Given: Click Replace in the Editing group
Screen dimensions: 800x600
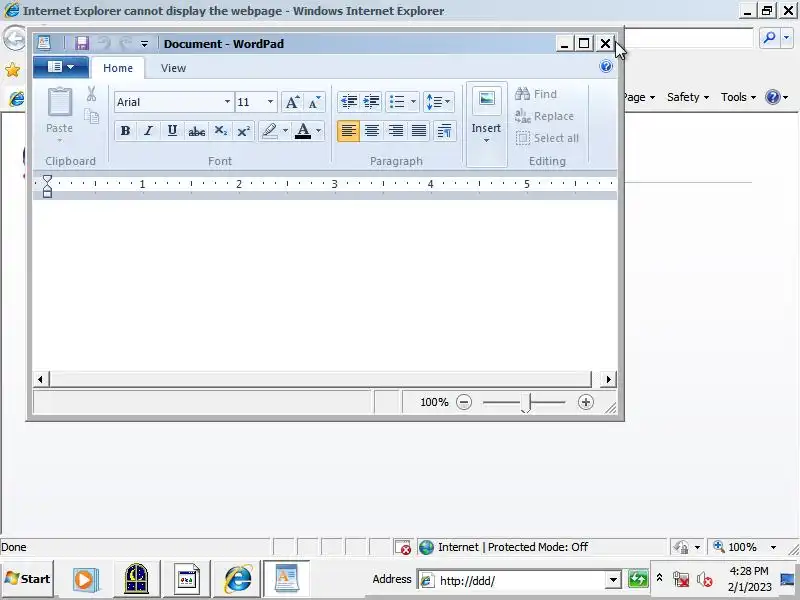Looking at the screenshot, I should click(544, 116).
